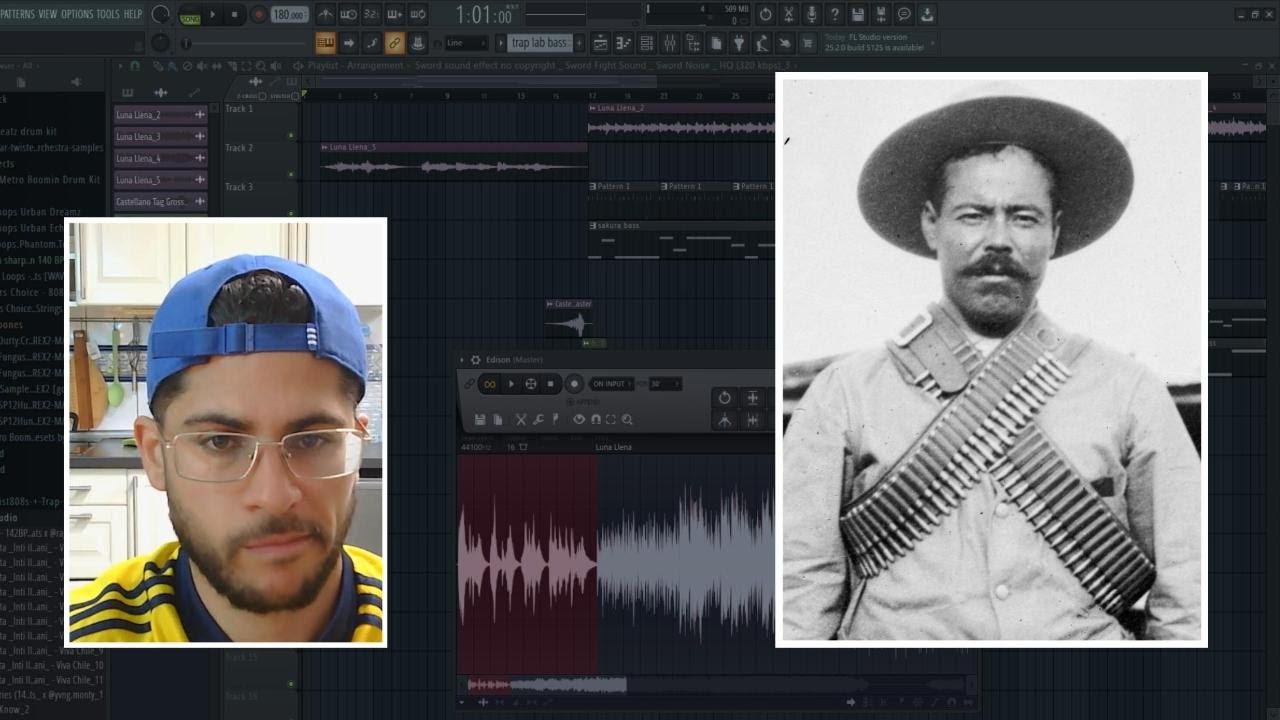
Task: Click the FL Studio version available news
Action: click(875, 43)
